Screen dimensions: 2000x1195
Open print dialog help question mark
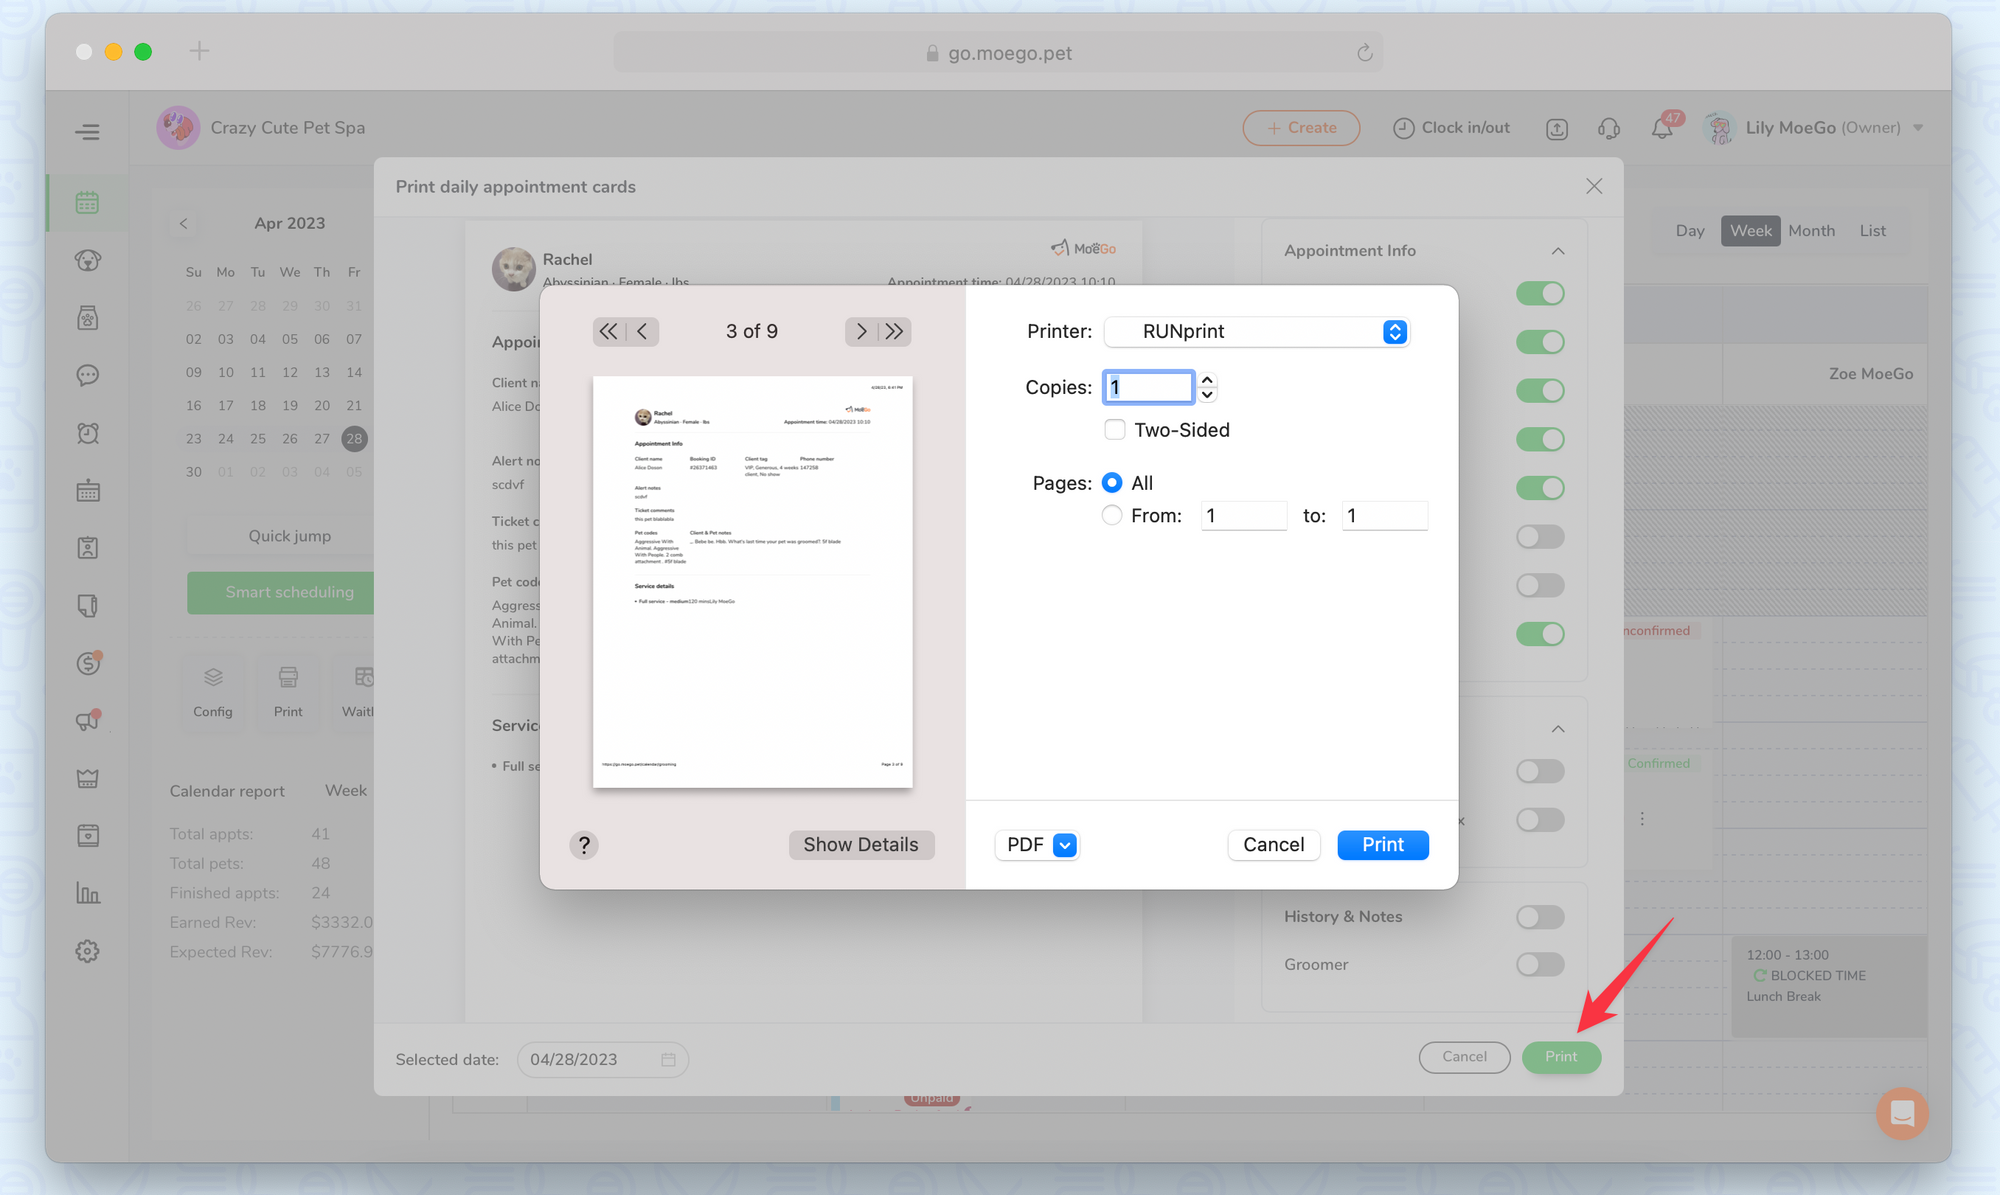coord(584,845)
